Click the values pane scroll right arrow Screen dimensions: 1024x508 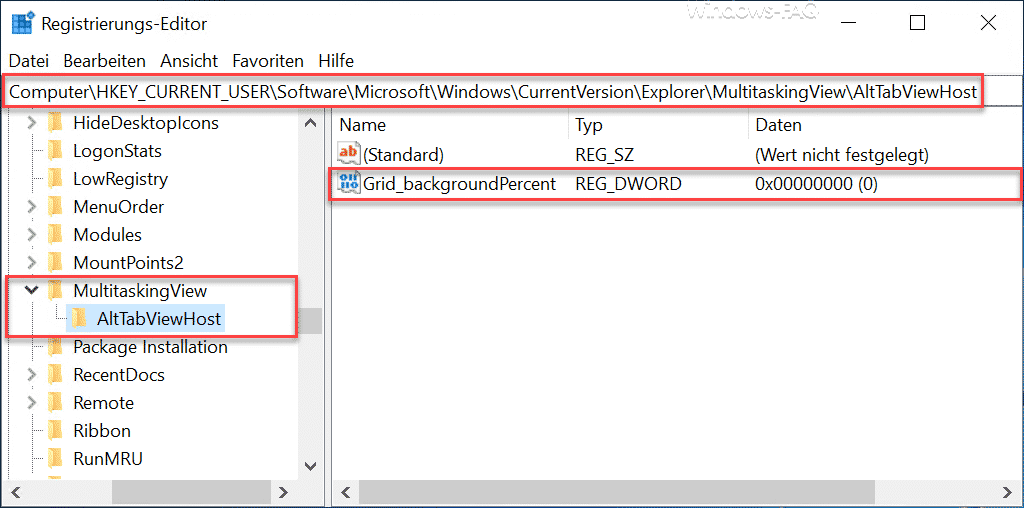pyautogui.click(x=1008, y=491)
